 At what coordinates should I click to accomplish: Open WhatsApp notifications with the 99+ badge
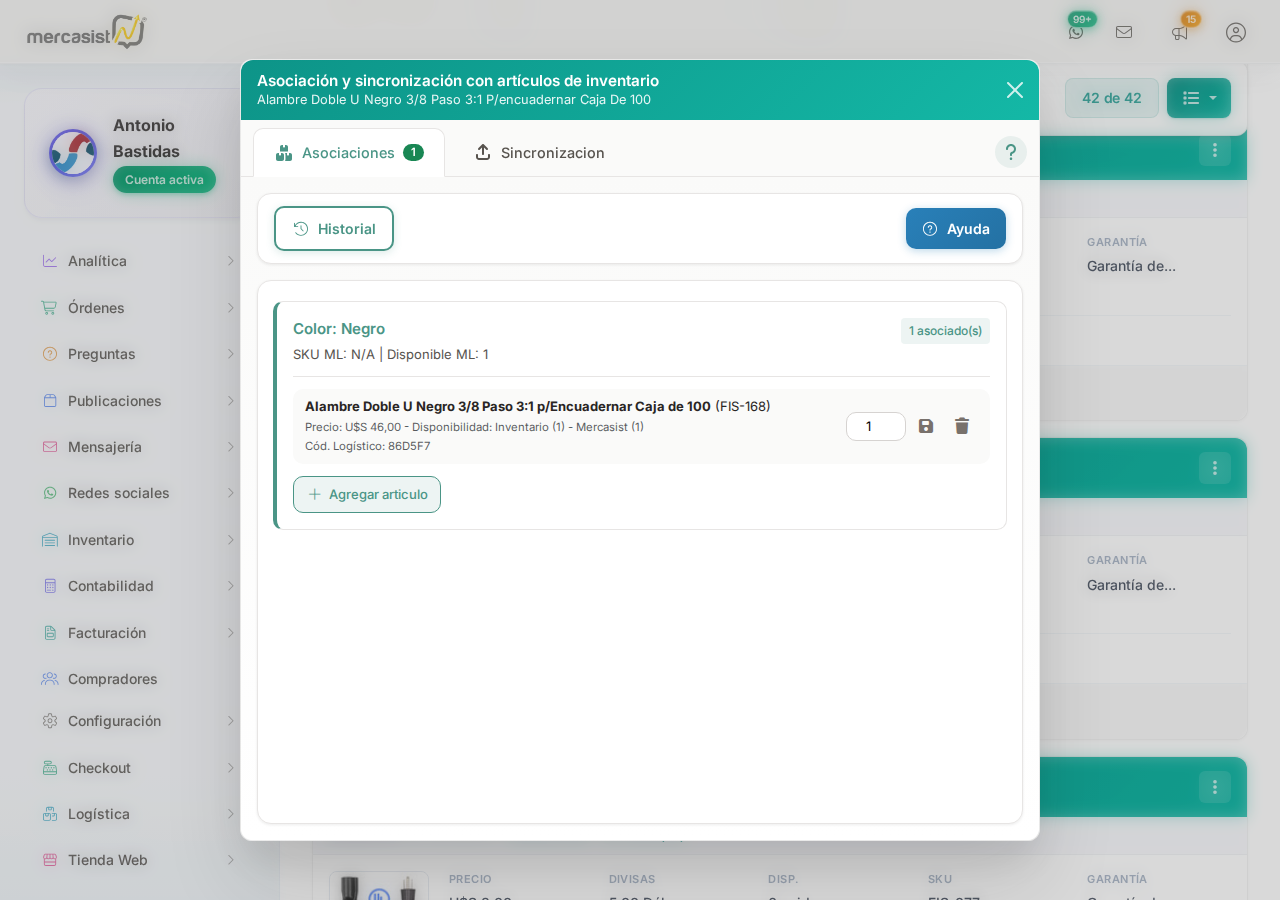[x=1076, y=32]
